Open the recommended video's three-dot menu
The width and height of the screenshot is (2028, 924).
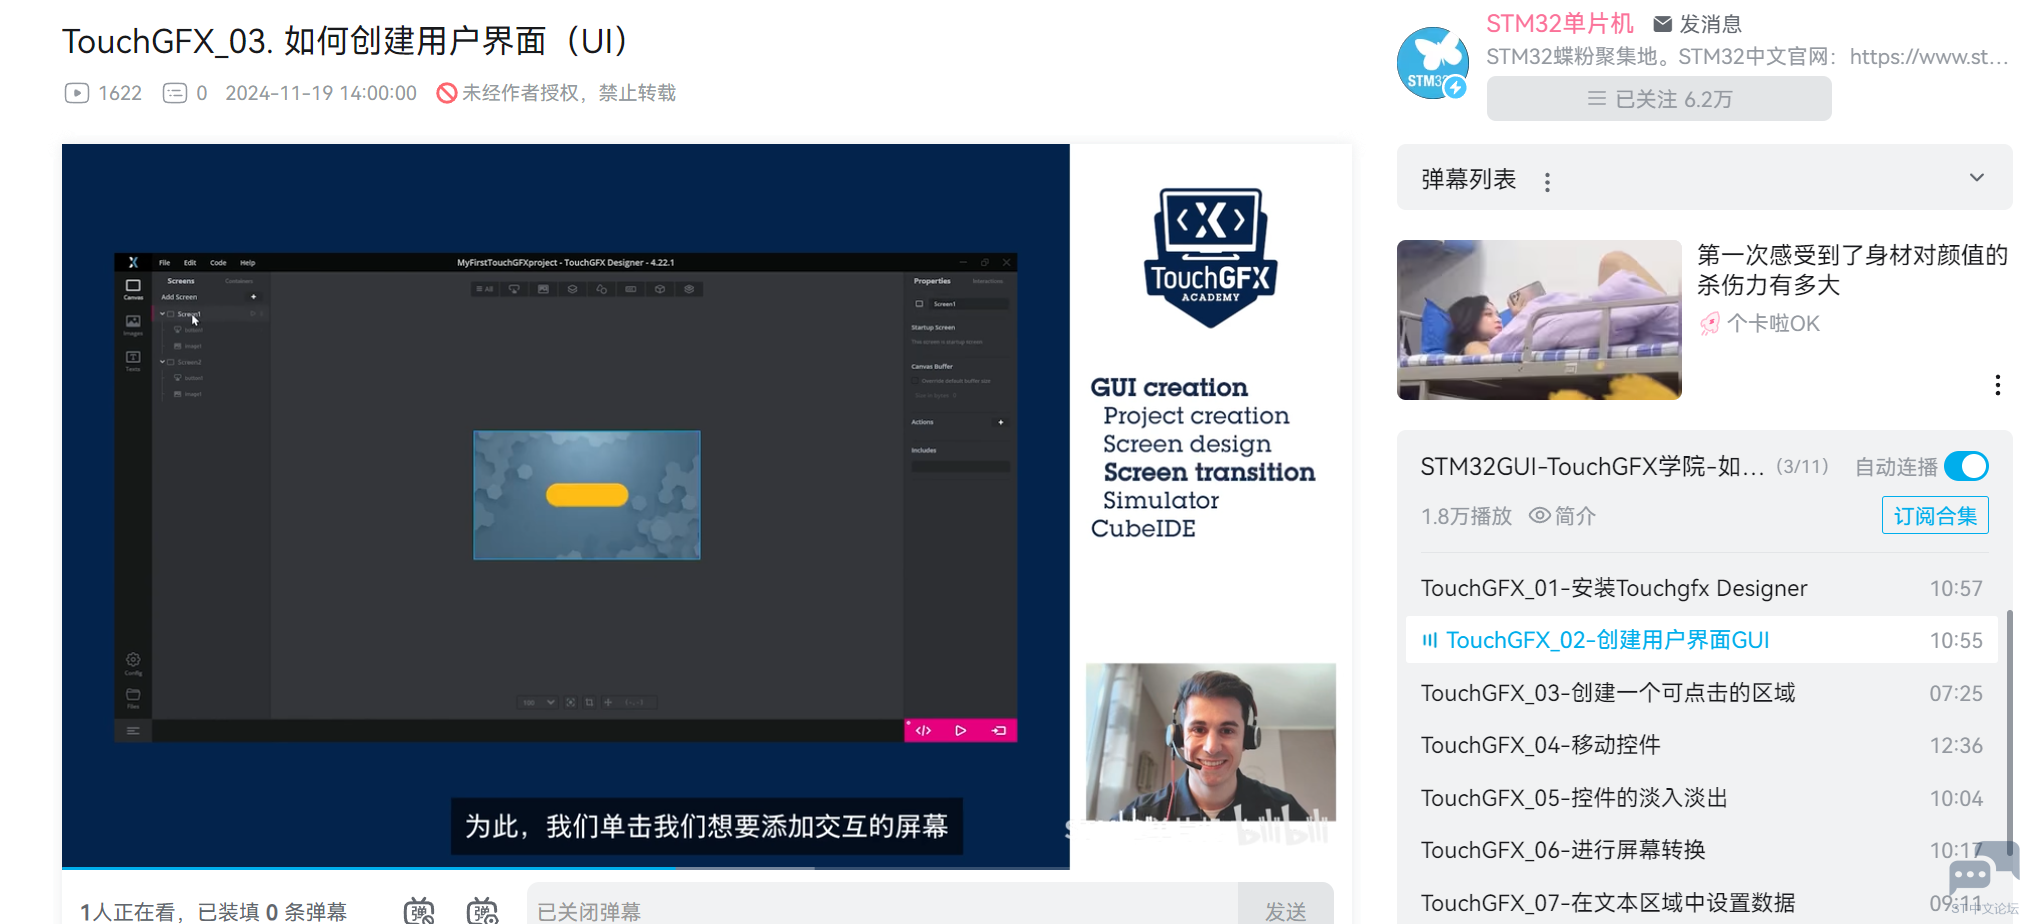[1997, 385]
